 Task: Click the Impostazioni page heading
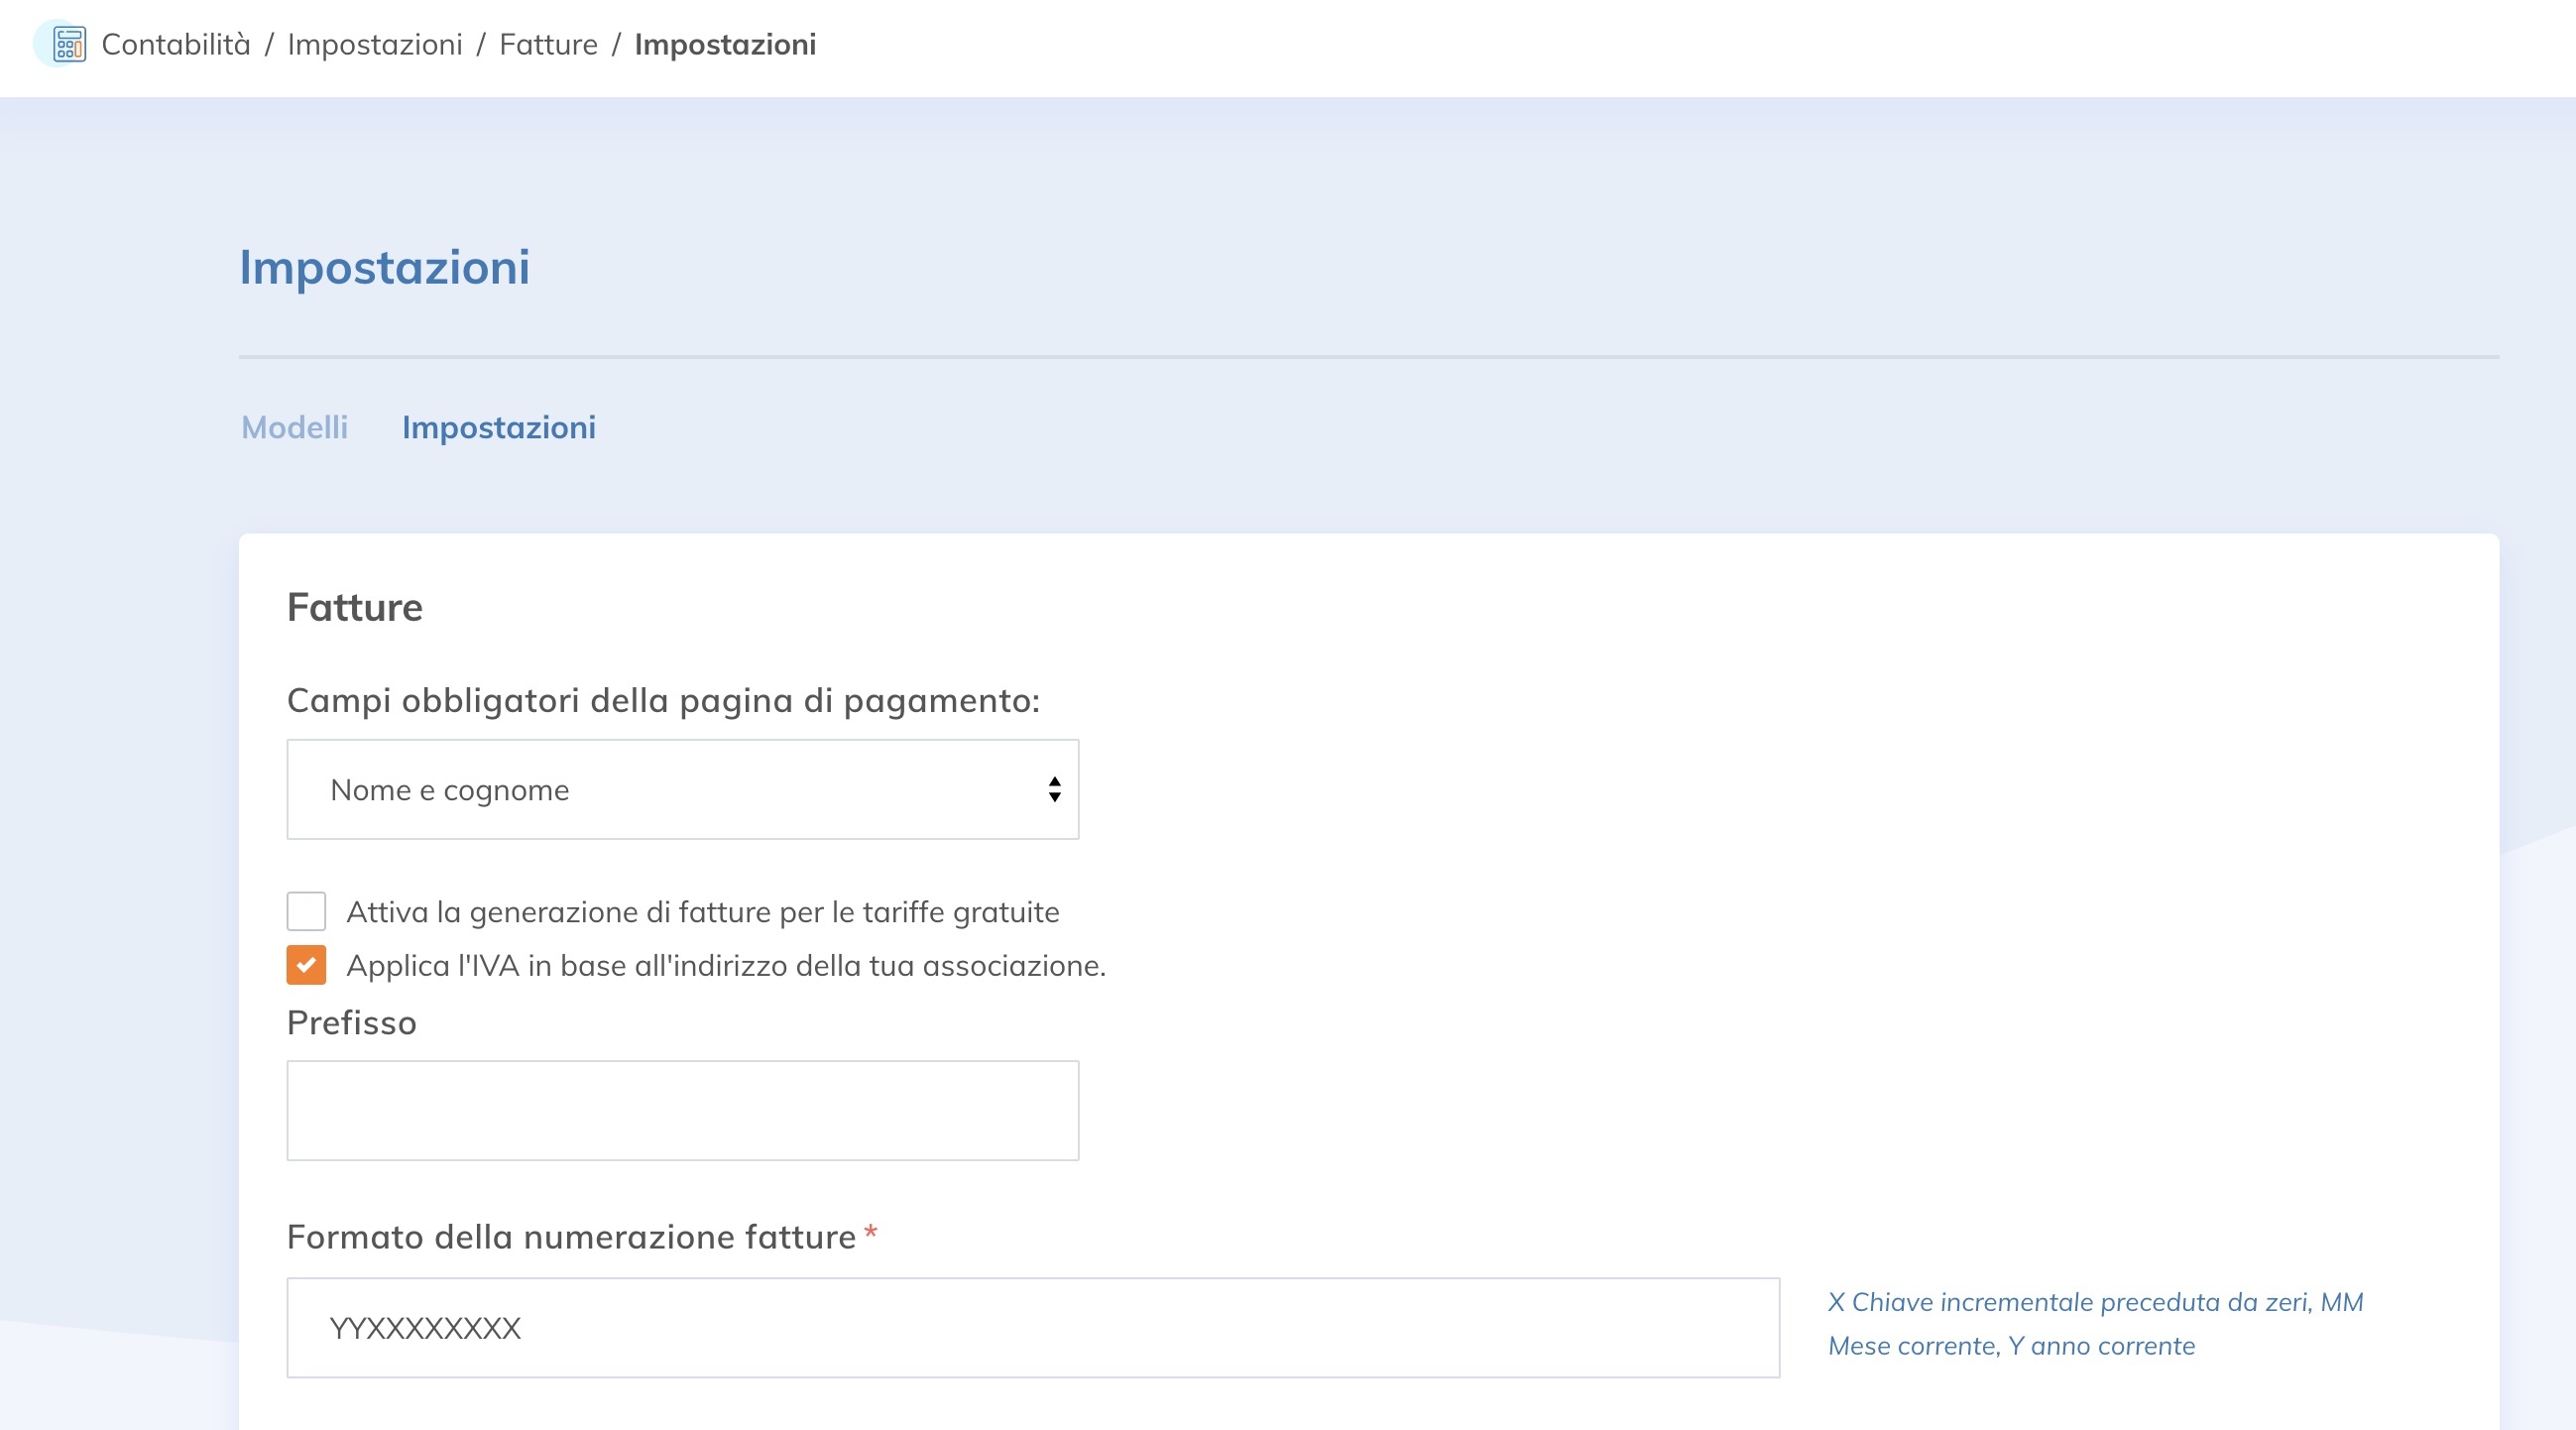tap(385, 267)
